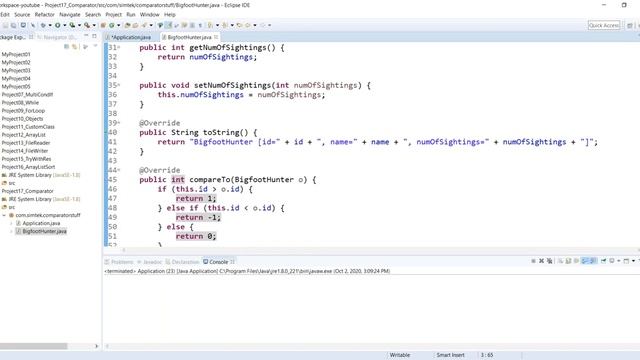640x360 pixels.
Task: Collapse the compareTo method fold marker at line 44
Action: [x=119, y=170]
